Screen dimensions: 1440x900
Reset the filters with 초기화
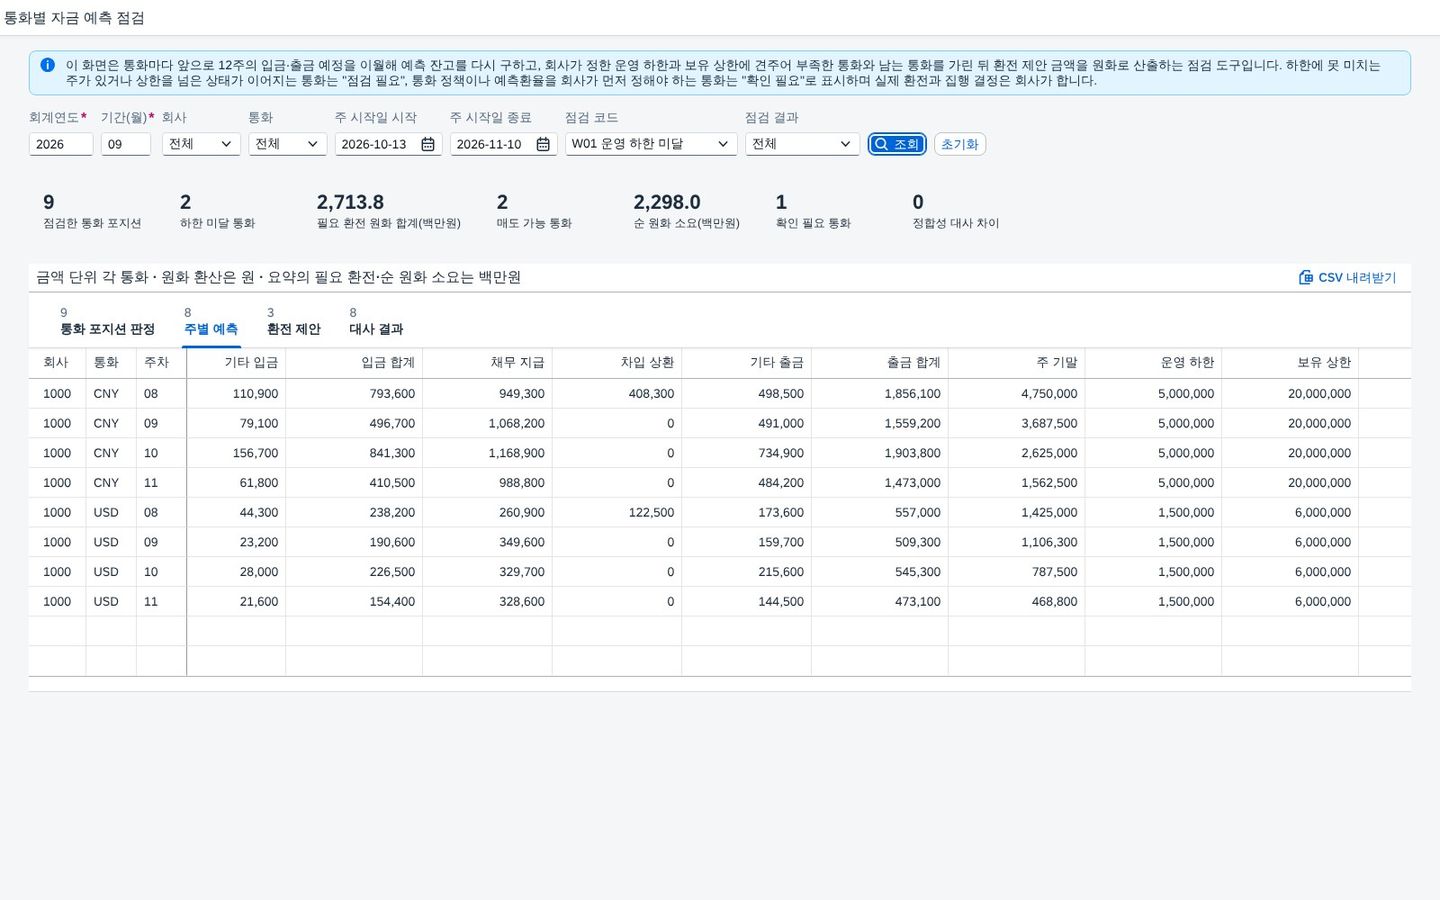960,144
